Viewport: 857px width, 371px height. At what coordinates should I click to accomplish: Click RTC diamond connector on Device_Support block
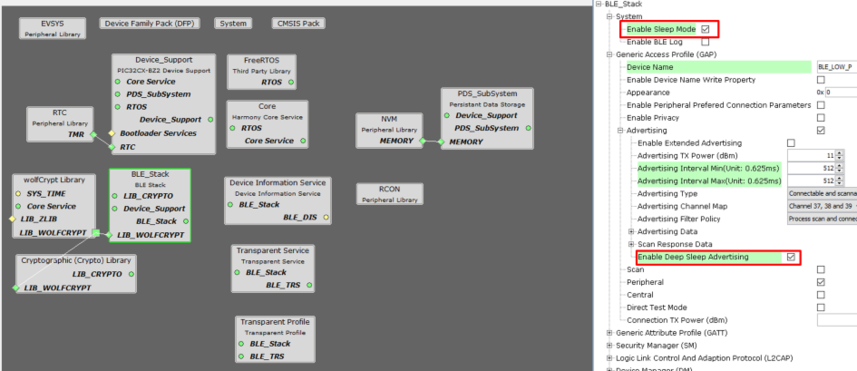pyautogui.click(x=111, y=147)
